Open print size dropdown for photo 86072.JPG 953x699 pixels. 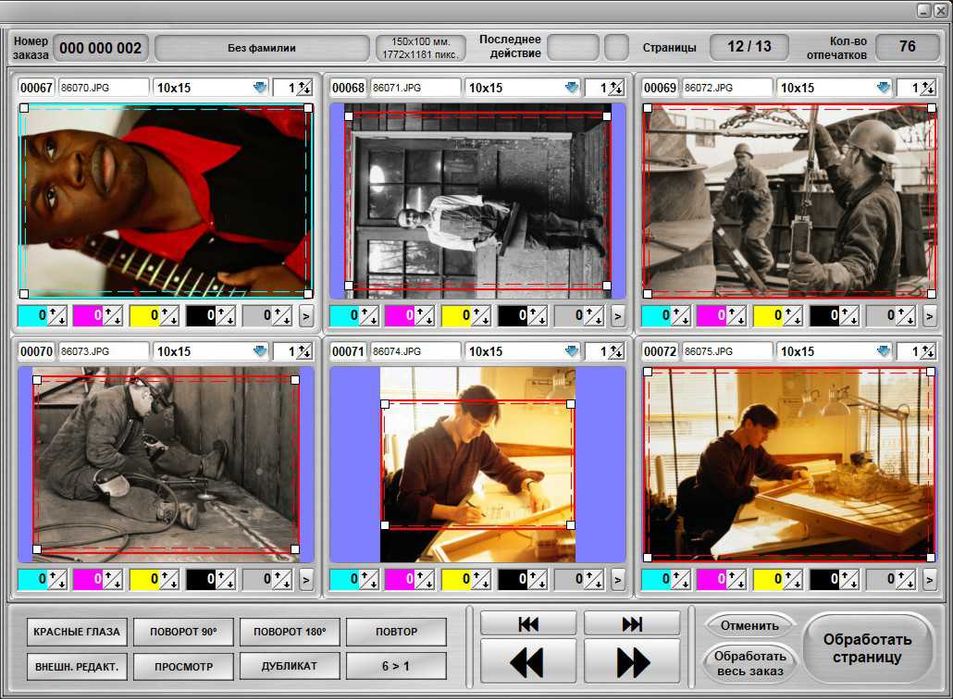(x=883, y=88)
